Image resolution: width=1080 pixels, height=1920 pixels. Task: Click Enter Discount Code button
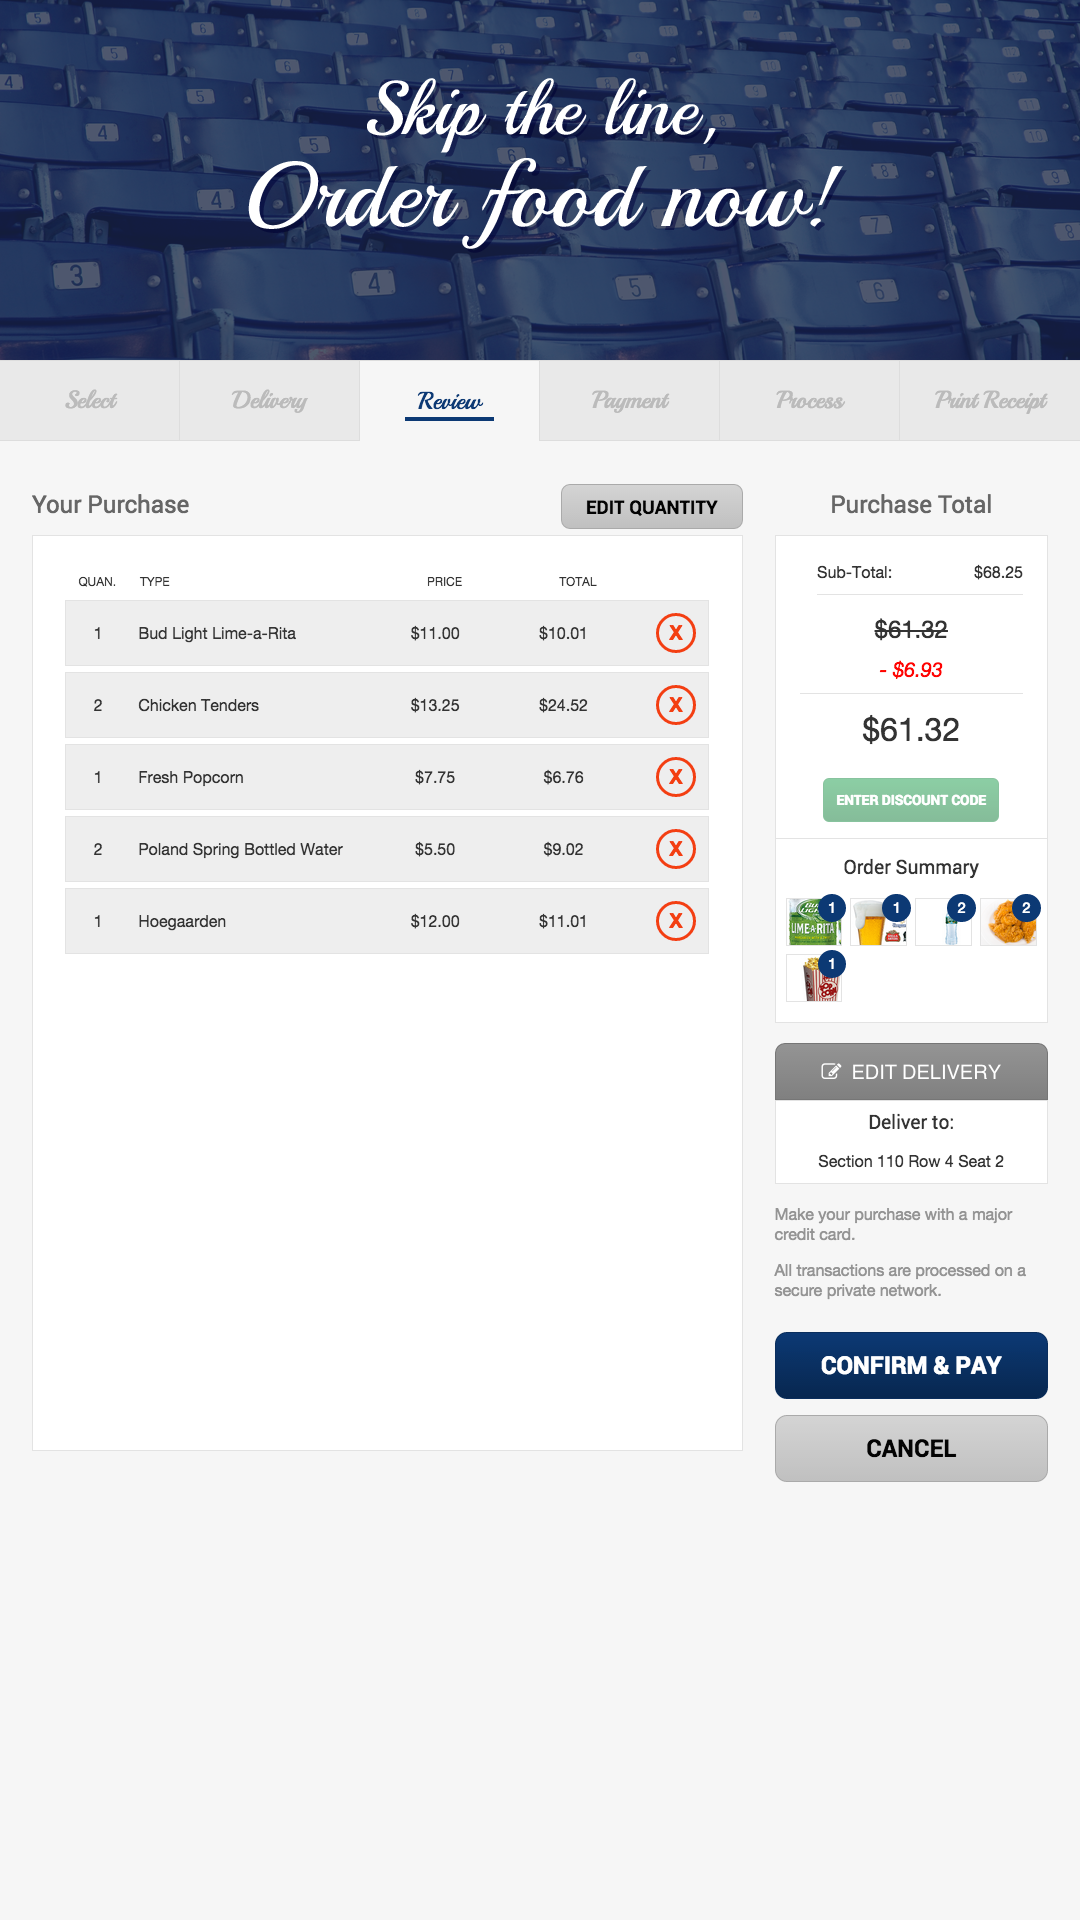[x=911, y=800]
